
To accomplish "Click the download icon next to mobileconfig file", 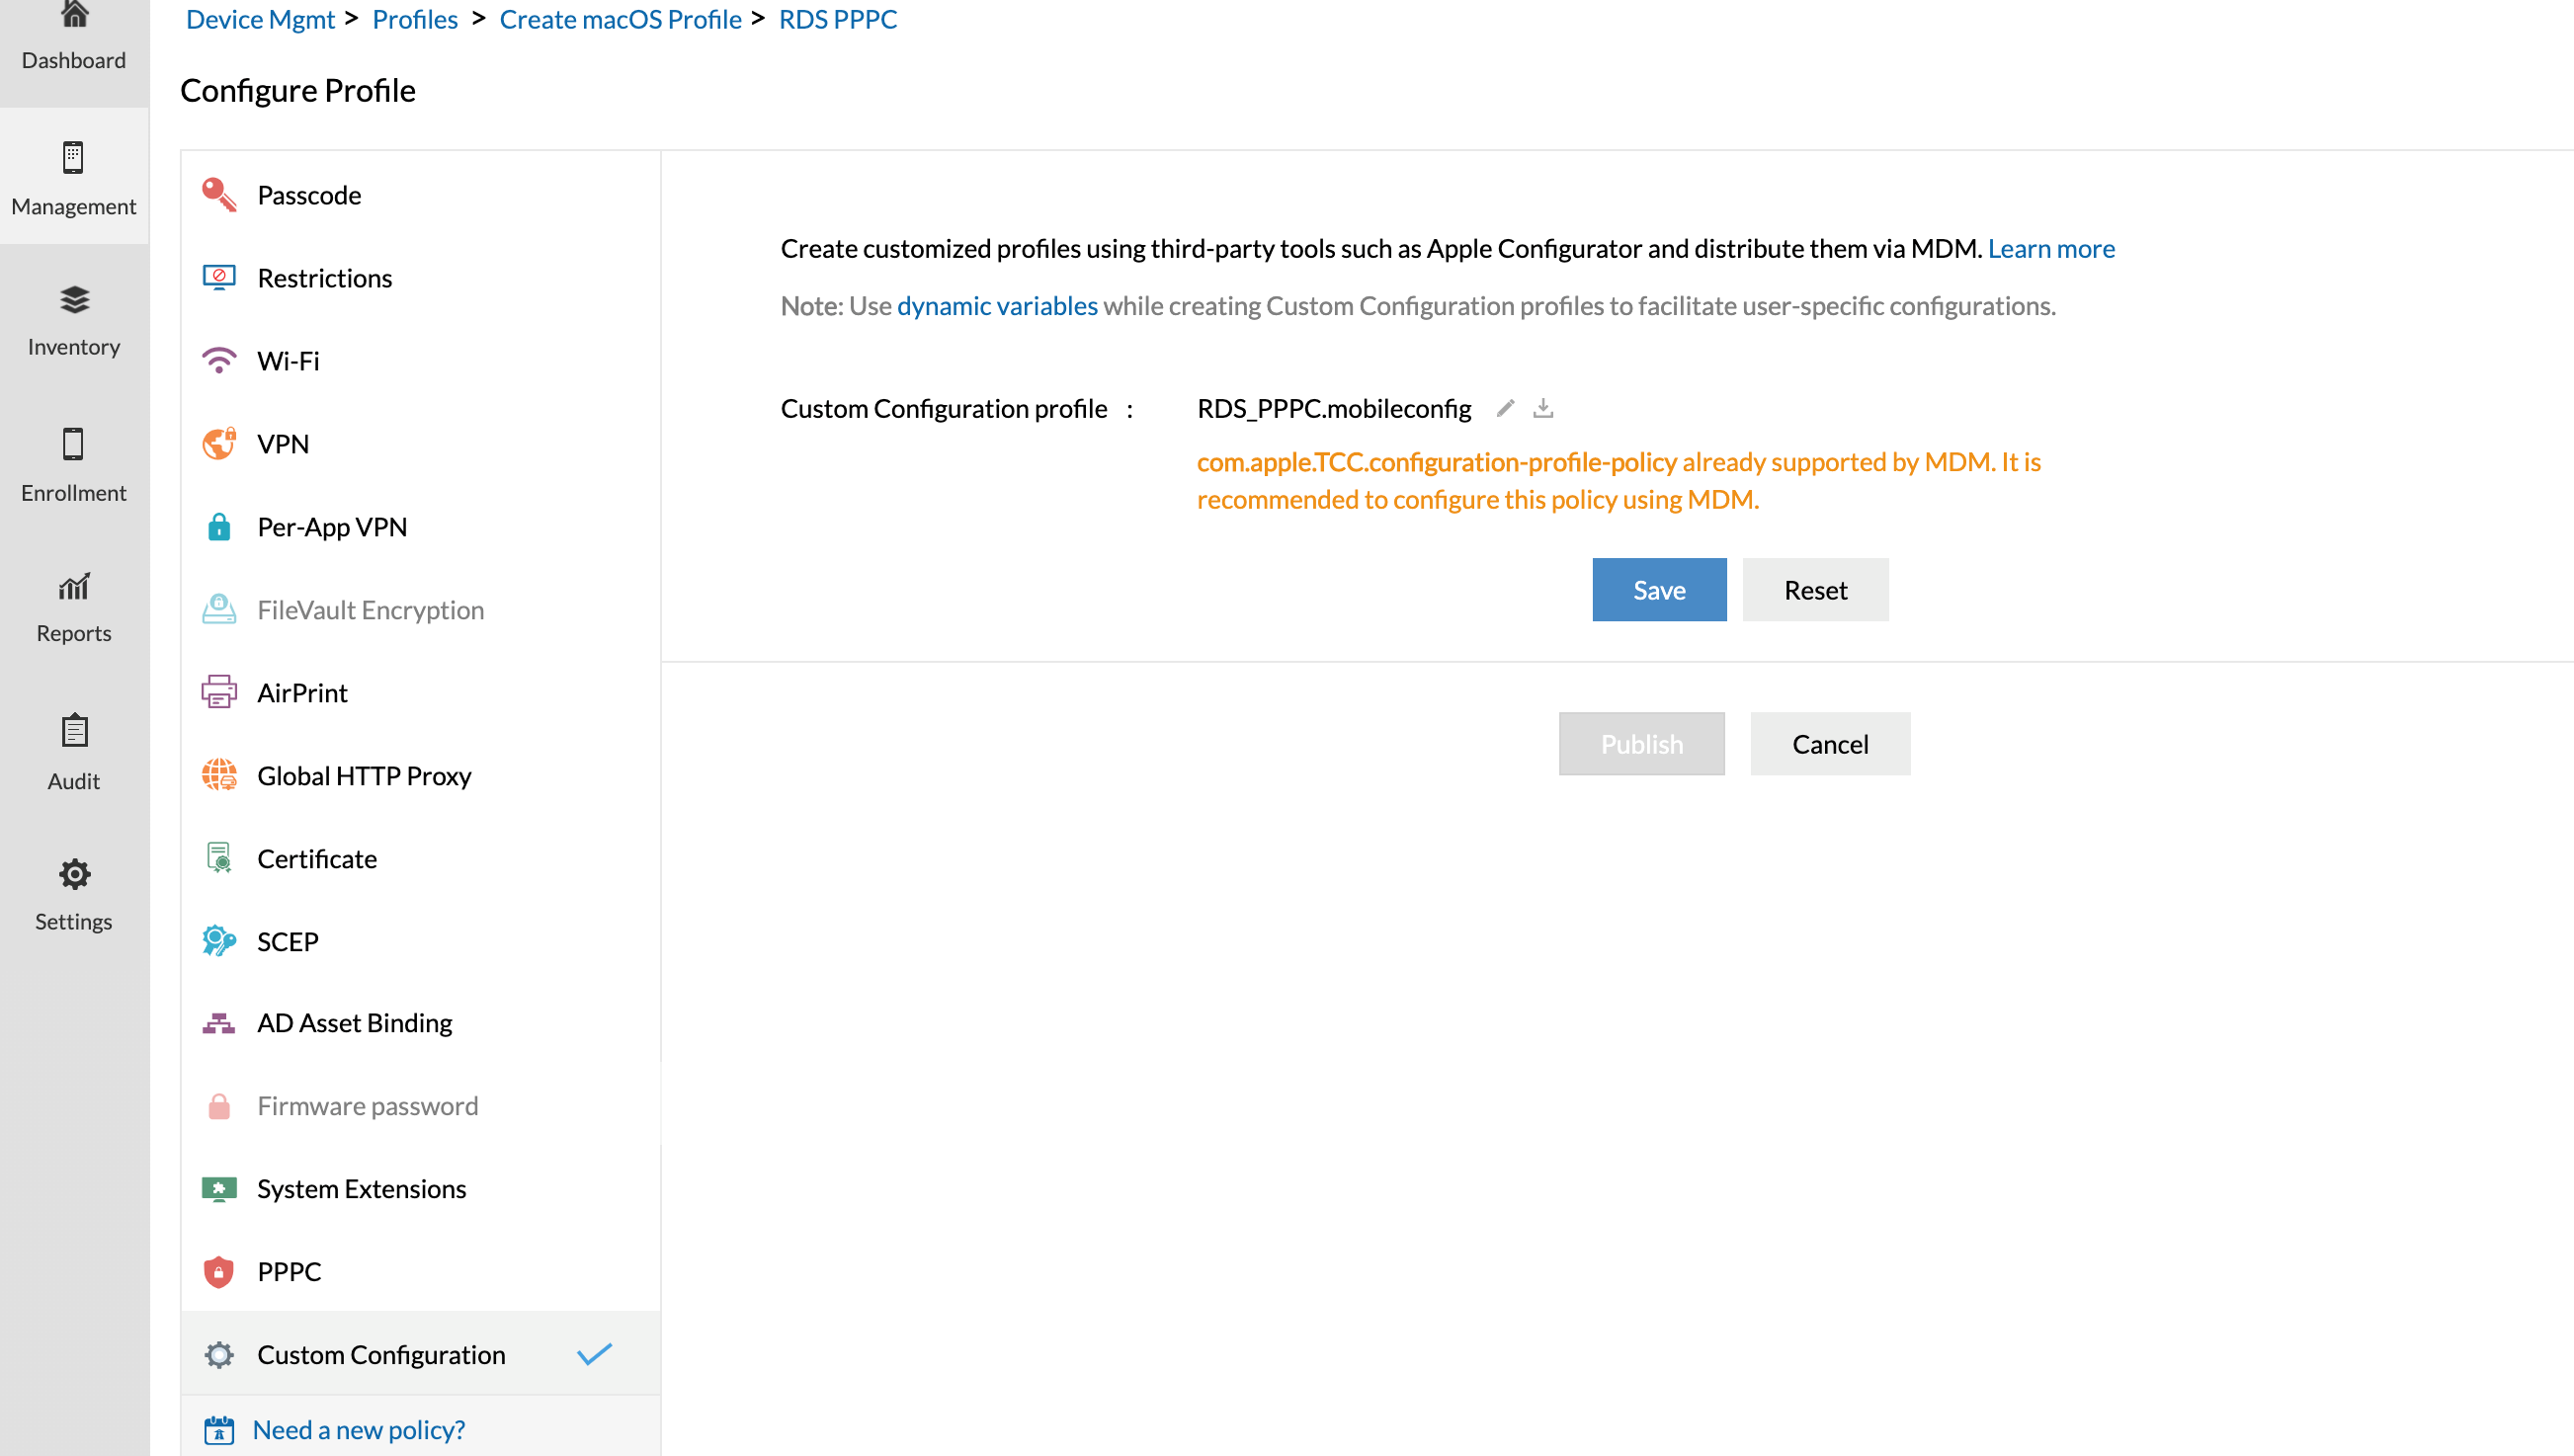I will point(1543,408).
